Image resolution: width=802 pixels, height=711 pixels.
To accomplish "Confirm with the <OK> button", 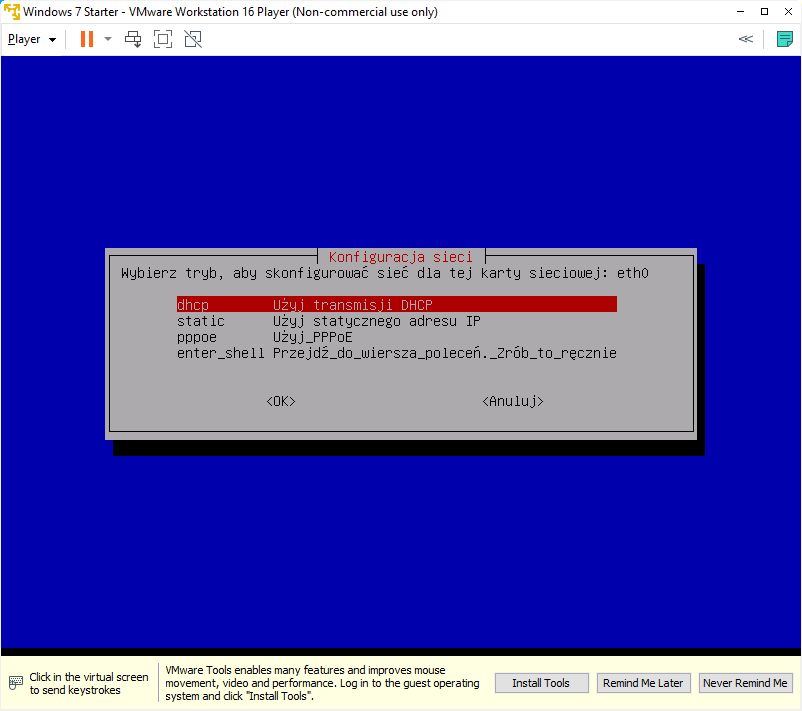I will [281, 401].
